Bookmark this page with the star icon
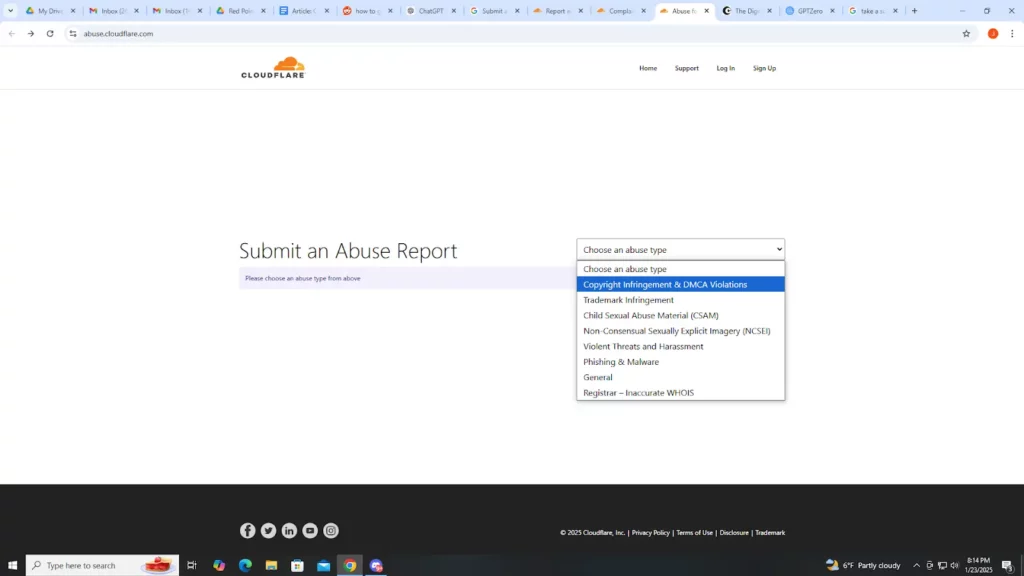The height and width of the screenshot is (576, 1024). [x=967, y=33]
